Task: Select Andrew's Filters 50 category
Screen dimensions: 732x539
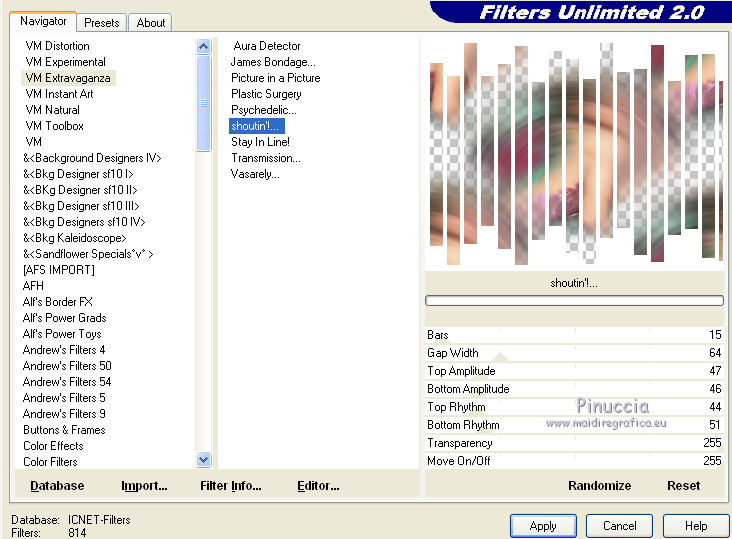Action: (x=67, y=365)
